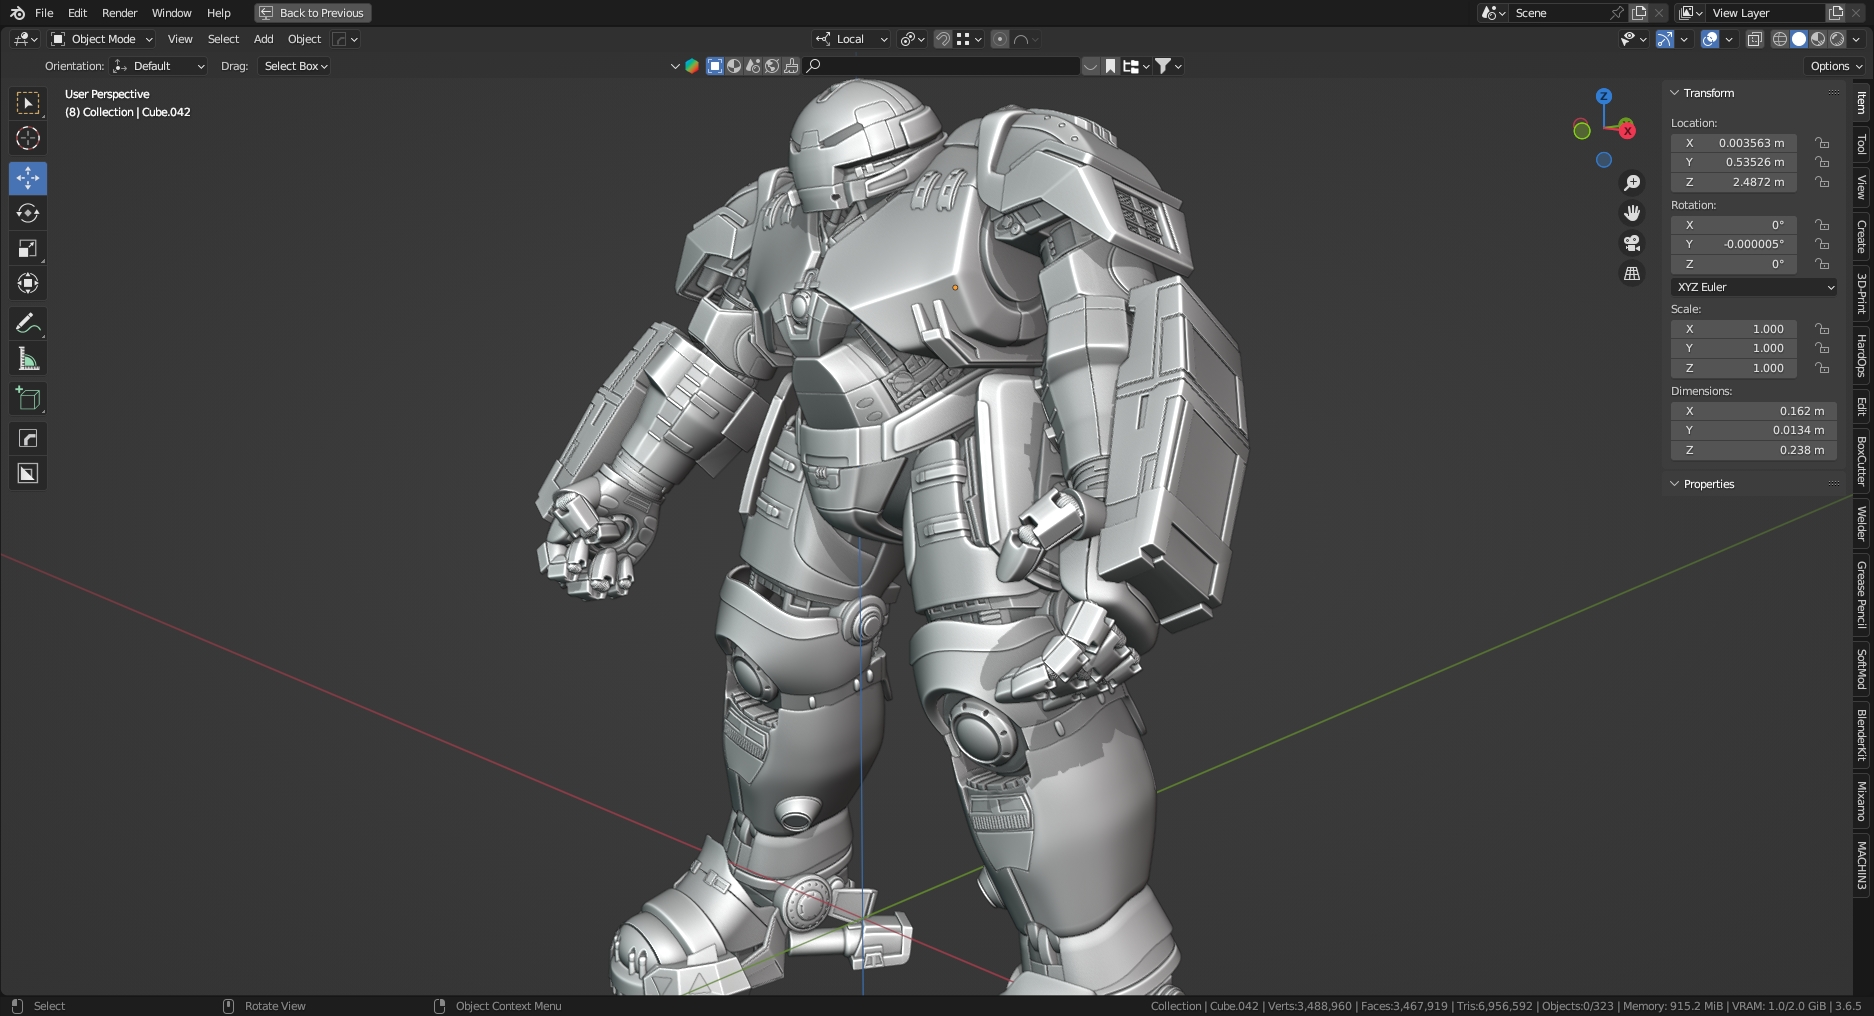This screenshot has height=1016, width=1874.
Task: Switch to wireframe viewport shading
Action: click(1780, 39)
